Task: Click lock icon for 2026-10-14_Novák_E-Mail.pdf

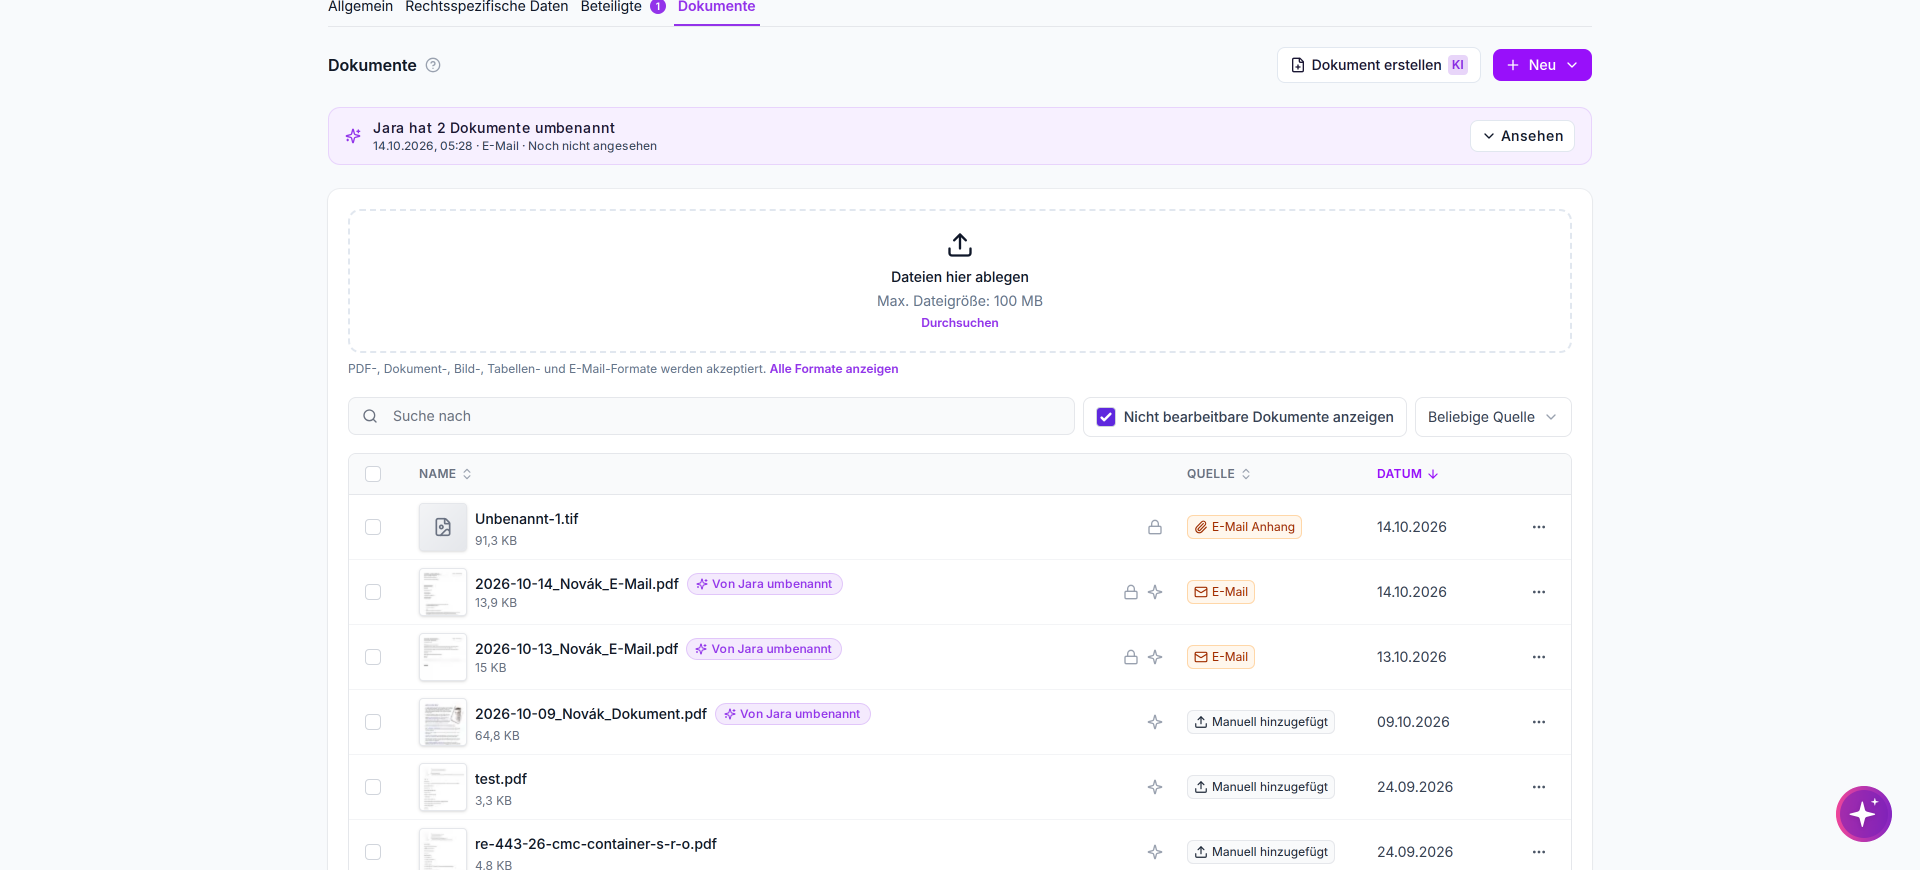Action: 1131,592
